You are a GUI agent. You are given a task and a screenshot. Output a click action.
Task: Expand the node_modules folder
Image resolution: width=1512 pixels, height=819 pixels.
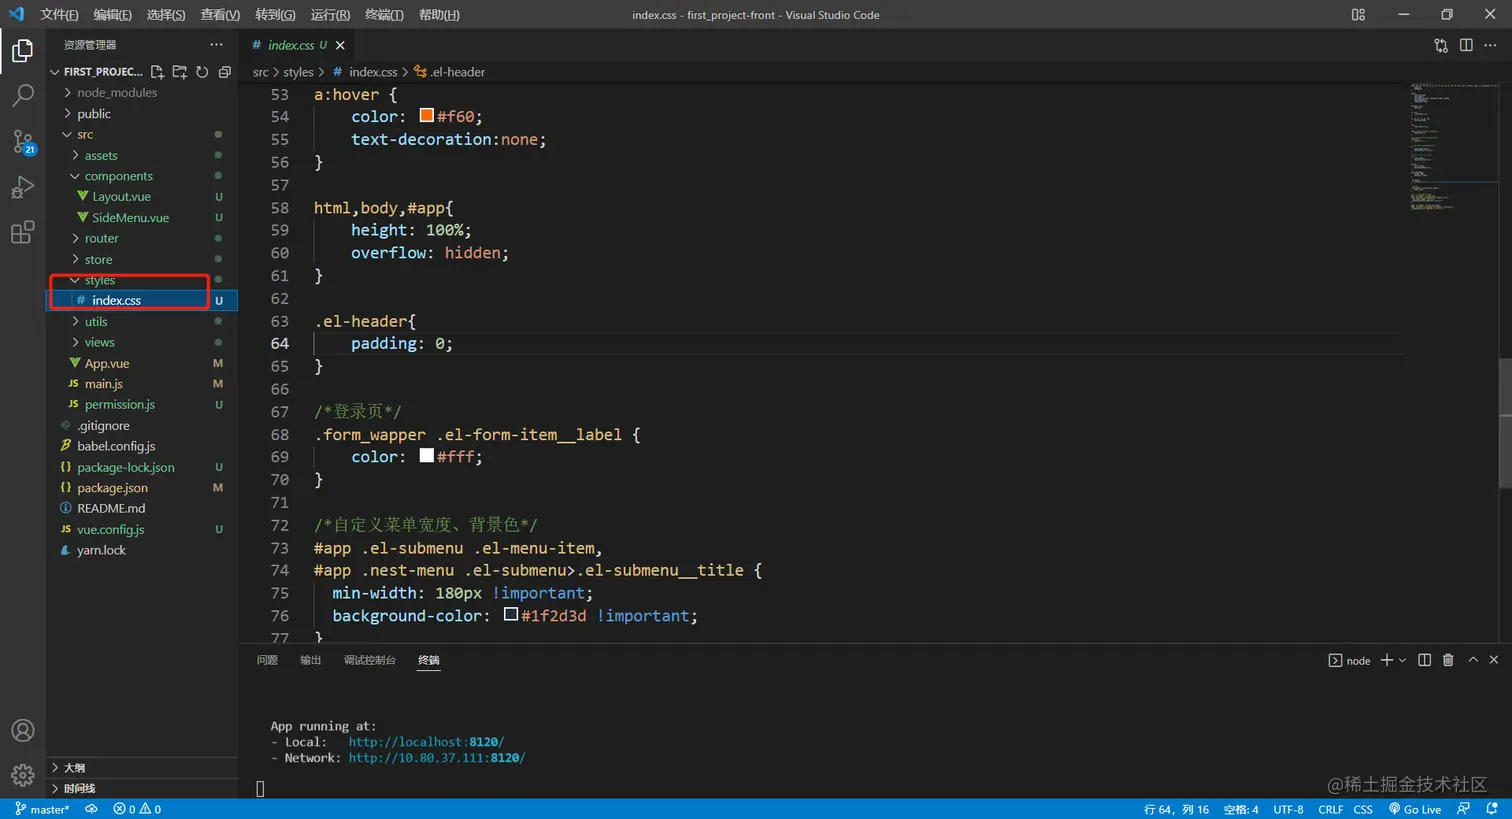click(x=117, y=93)
